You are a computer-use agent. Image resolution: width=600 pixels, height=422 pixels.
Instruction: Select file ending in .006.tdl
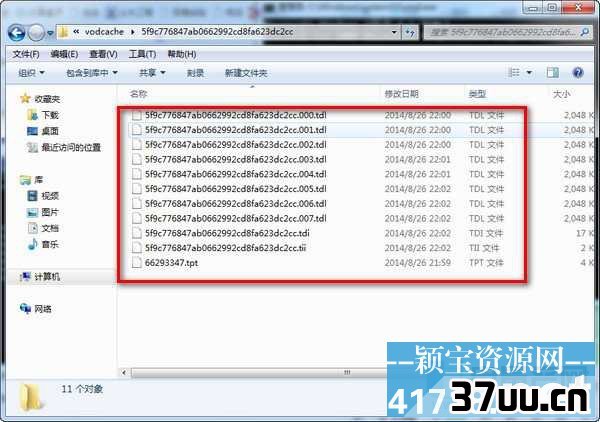point(235,204)
